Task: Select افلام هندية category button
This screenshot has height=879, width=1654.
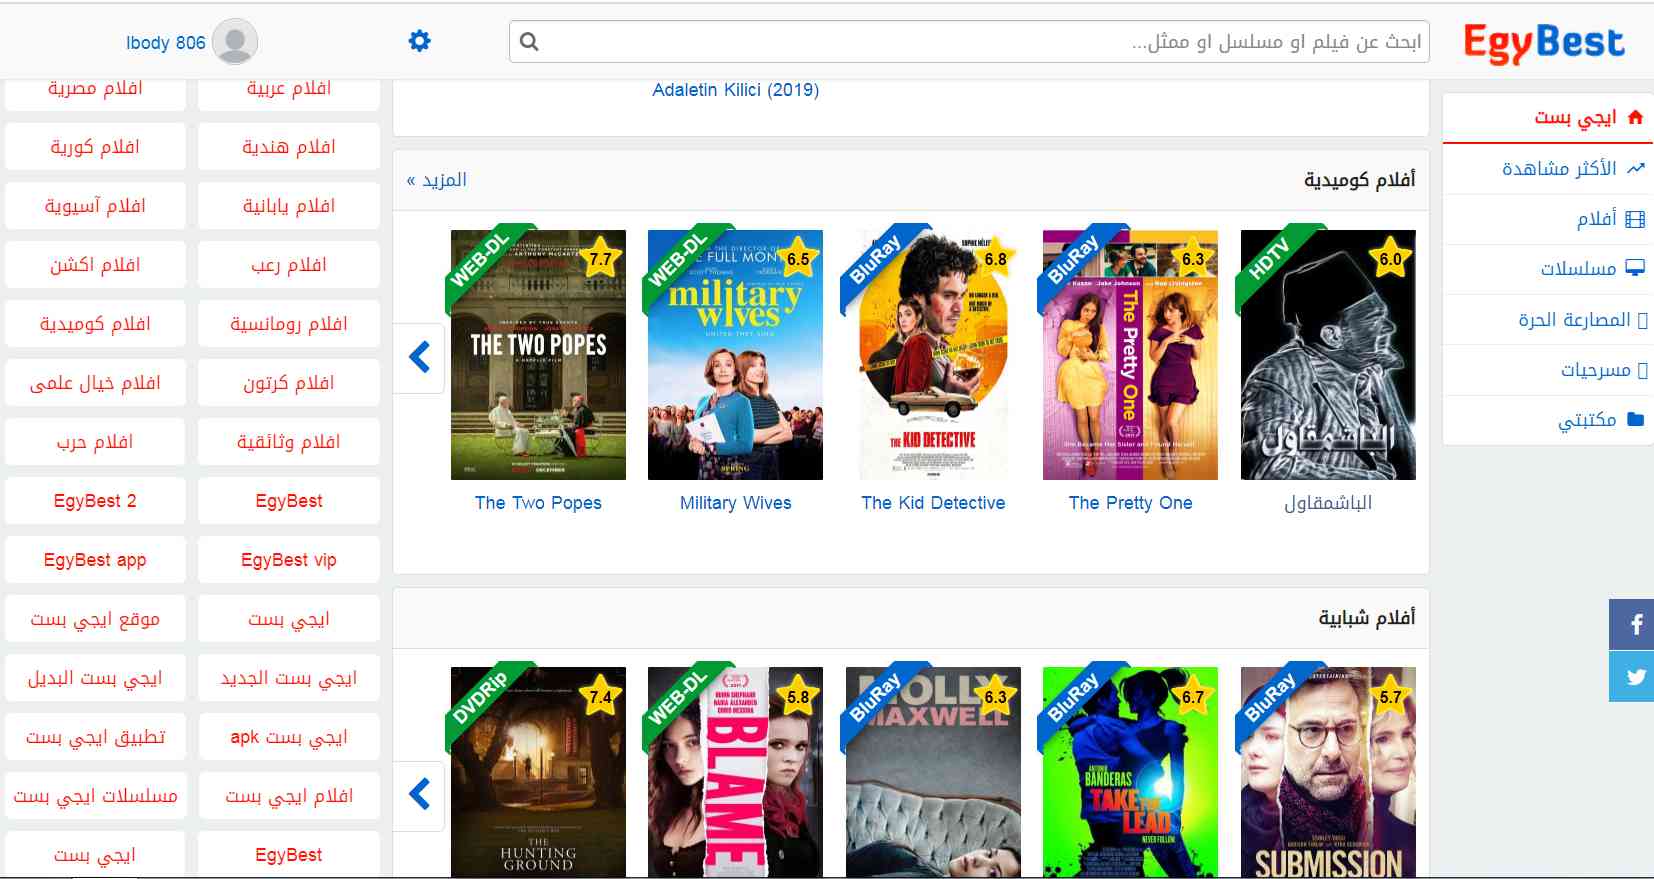Action: coord(289,147)
